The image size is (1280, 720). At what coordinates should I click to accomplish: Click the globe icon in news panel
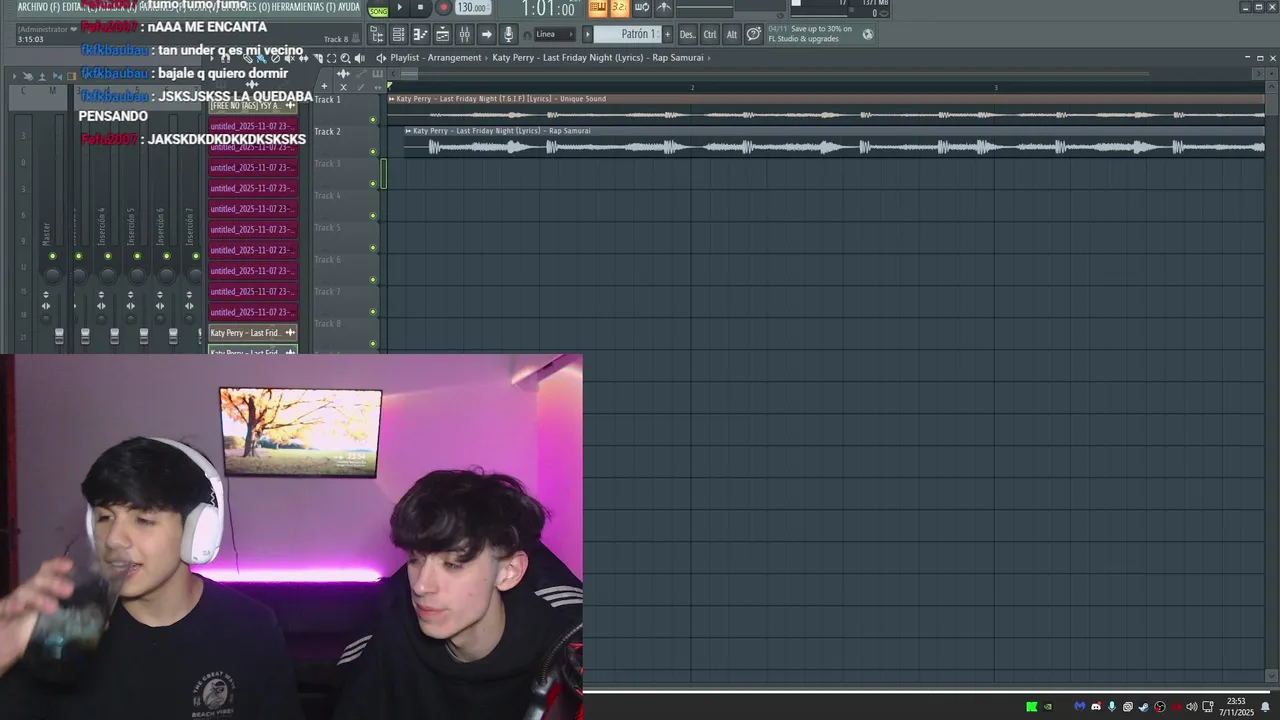[x=868, y=34]
